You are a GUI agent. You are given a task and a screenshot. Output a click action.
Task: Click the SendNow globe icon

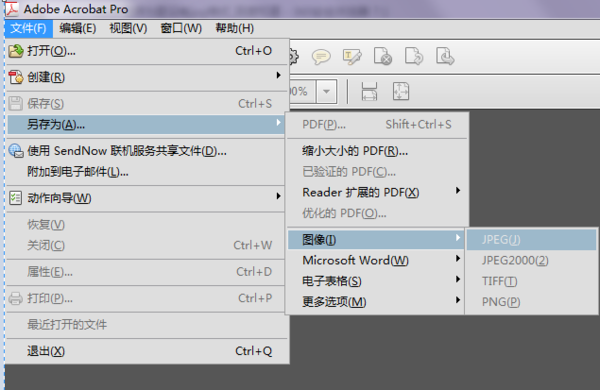coord(16,151)
